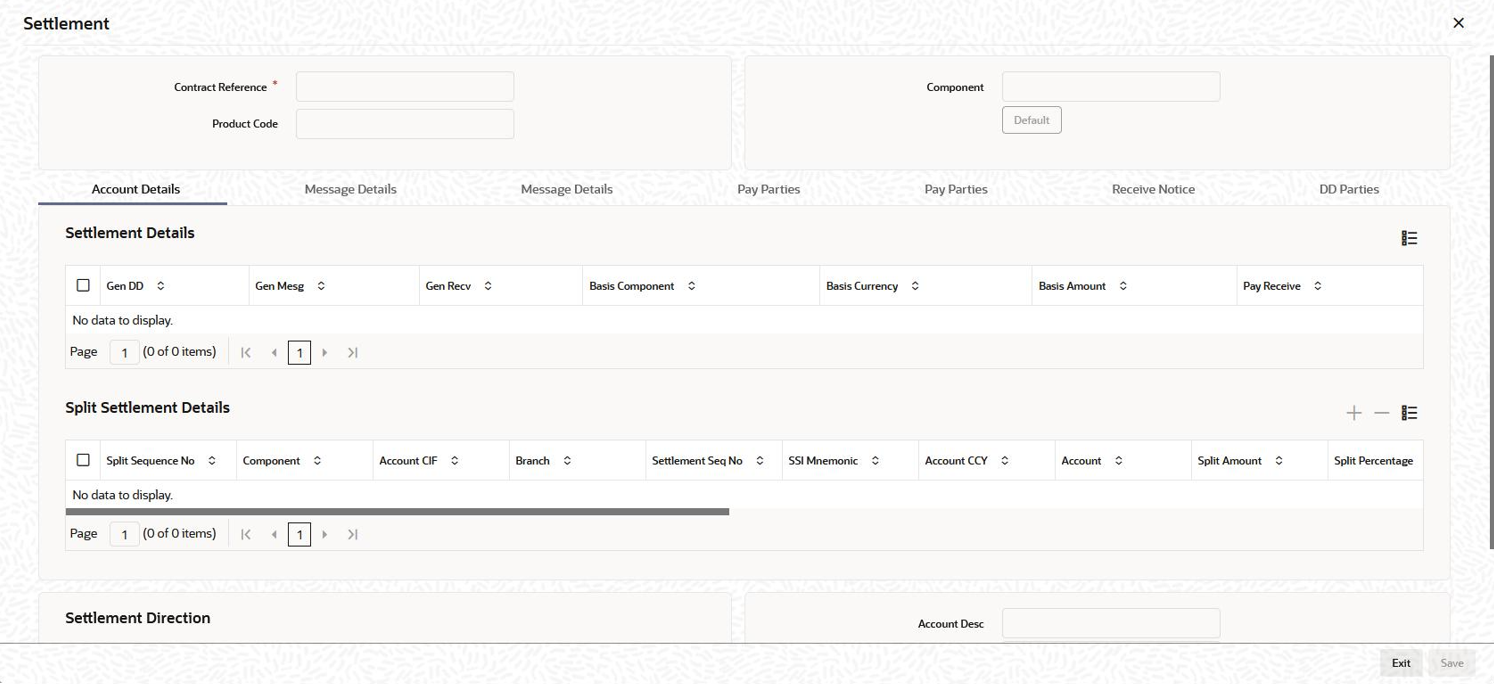This screenshot has width=1494, height=684.
Task: Open the first Pay Parties tab
Action: click(x=769, y=189)
